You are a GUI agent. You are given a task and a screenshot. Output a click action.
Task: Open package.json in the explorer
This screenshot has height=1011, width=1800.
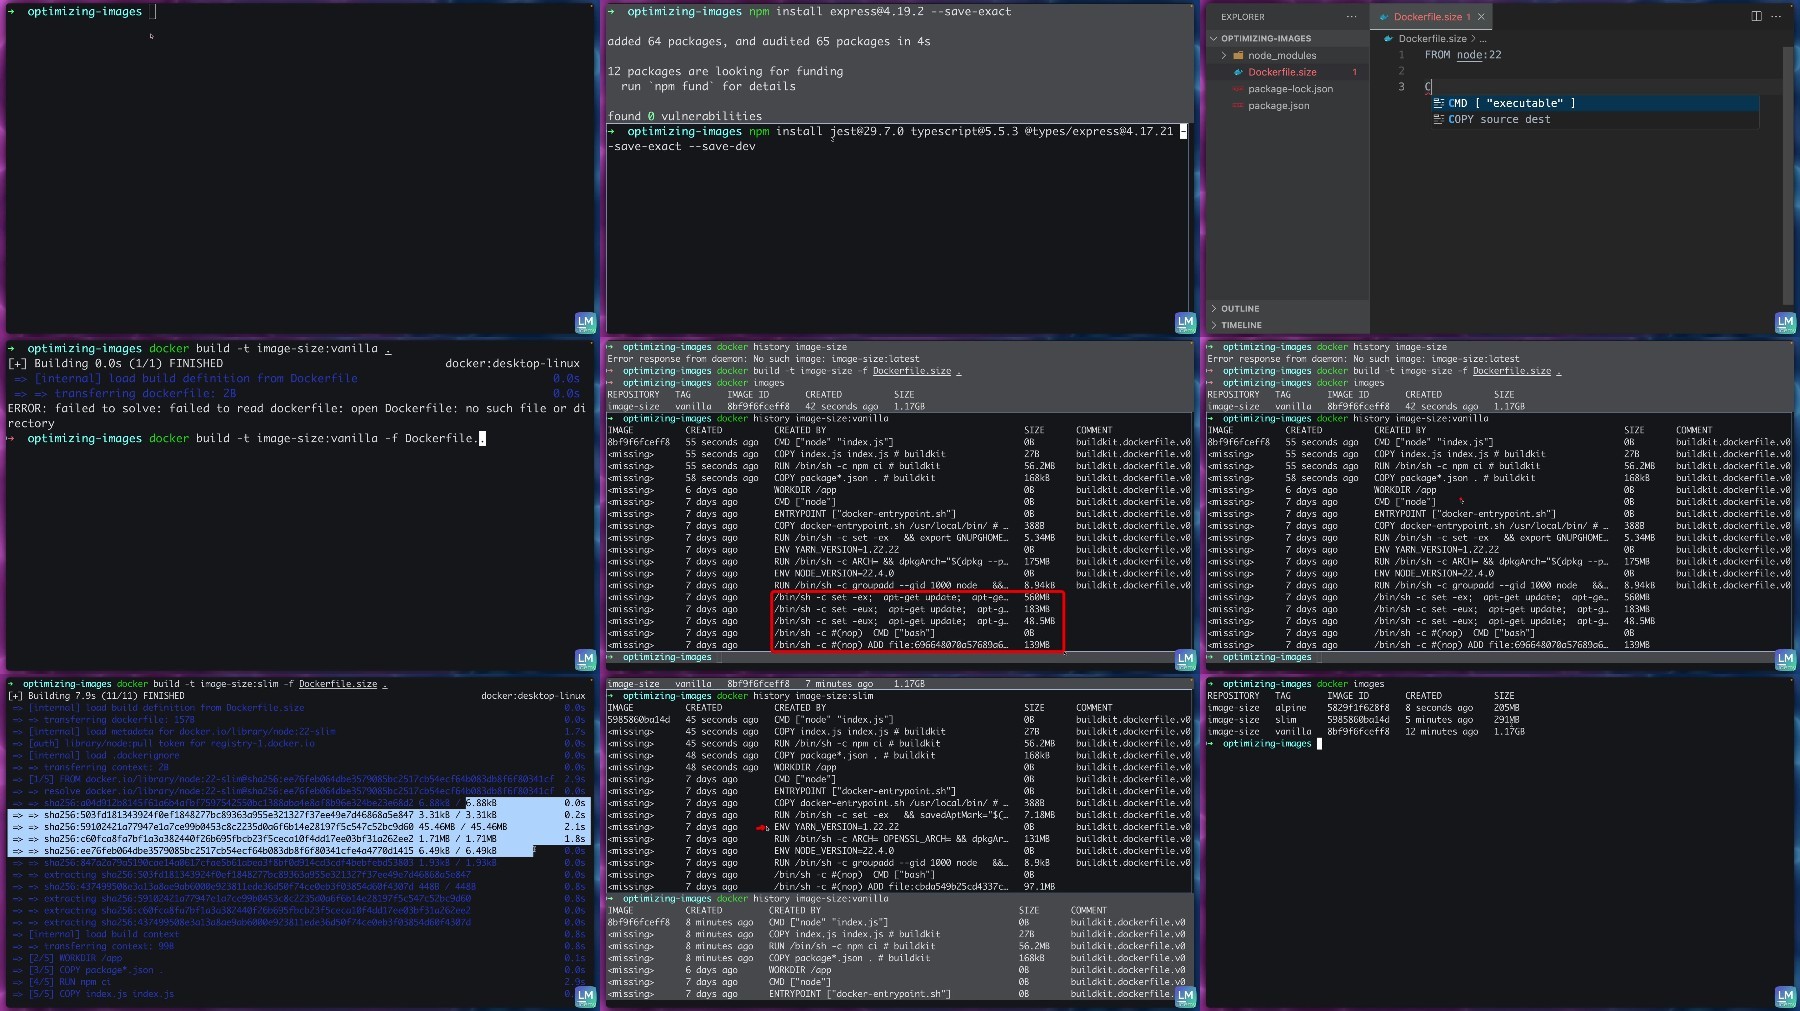tap(1278, 106)
